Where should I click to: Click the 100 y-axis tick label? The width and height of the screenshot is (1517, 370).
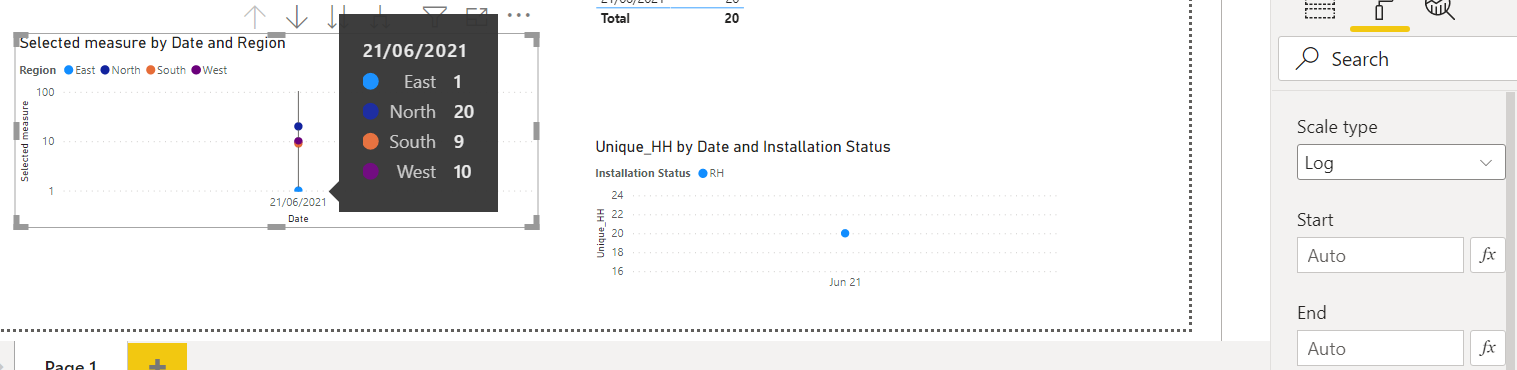[x=44, y=92]
